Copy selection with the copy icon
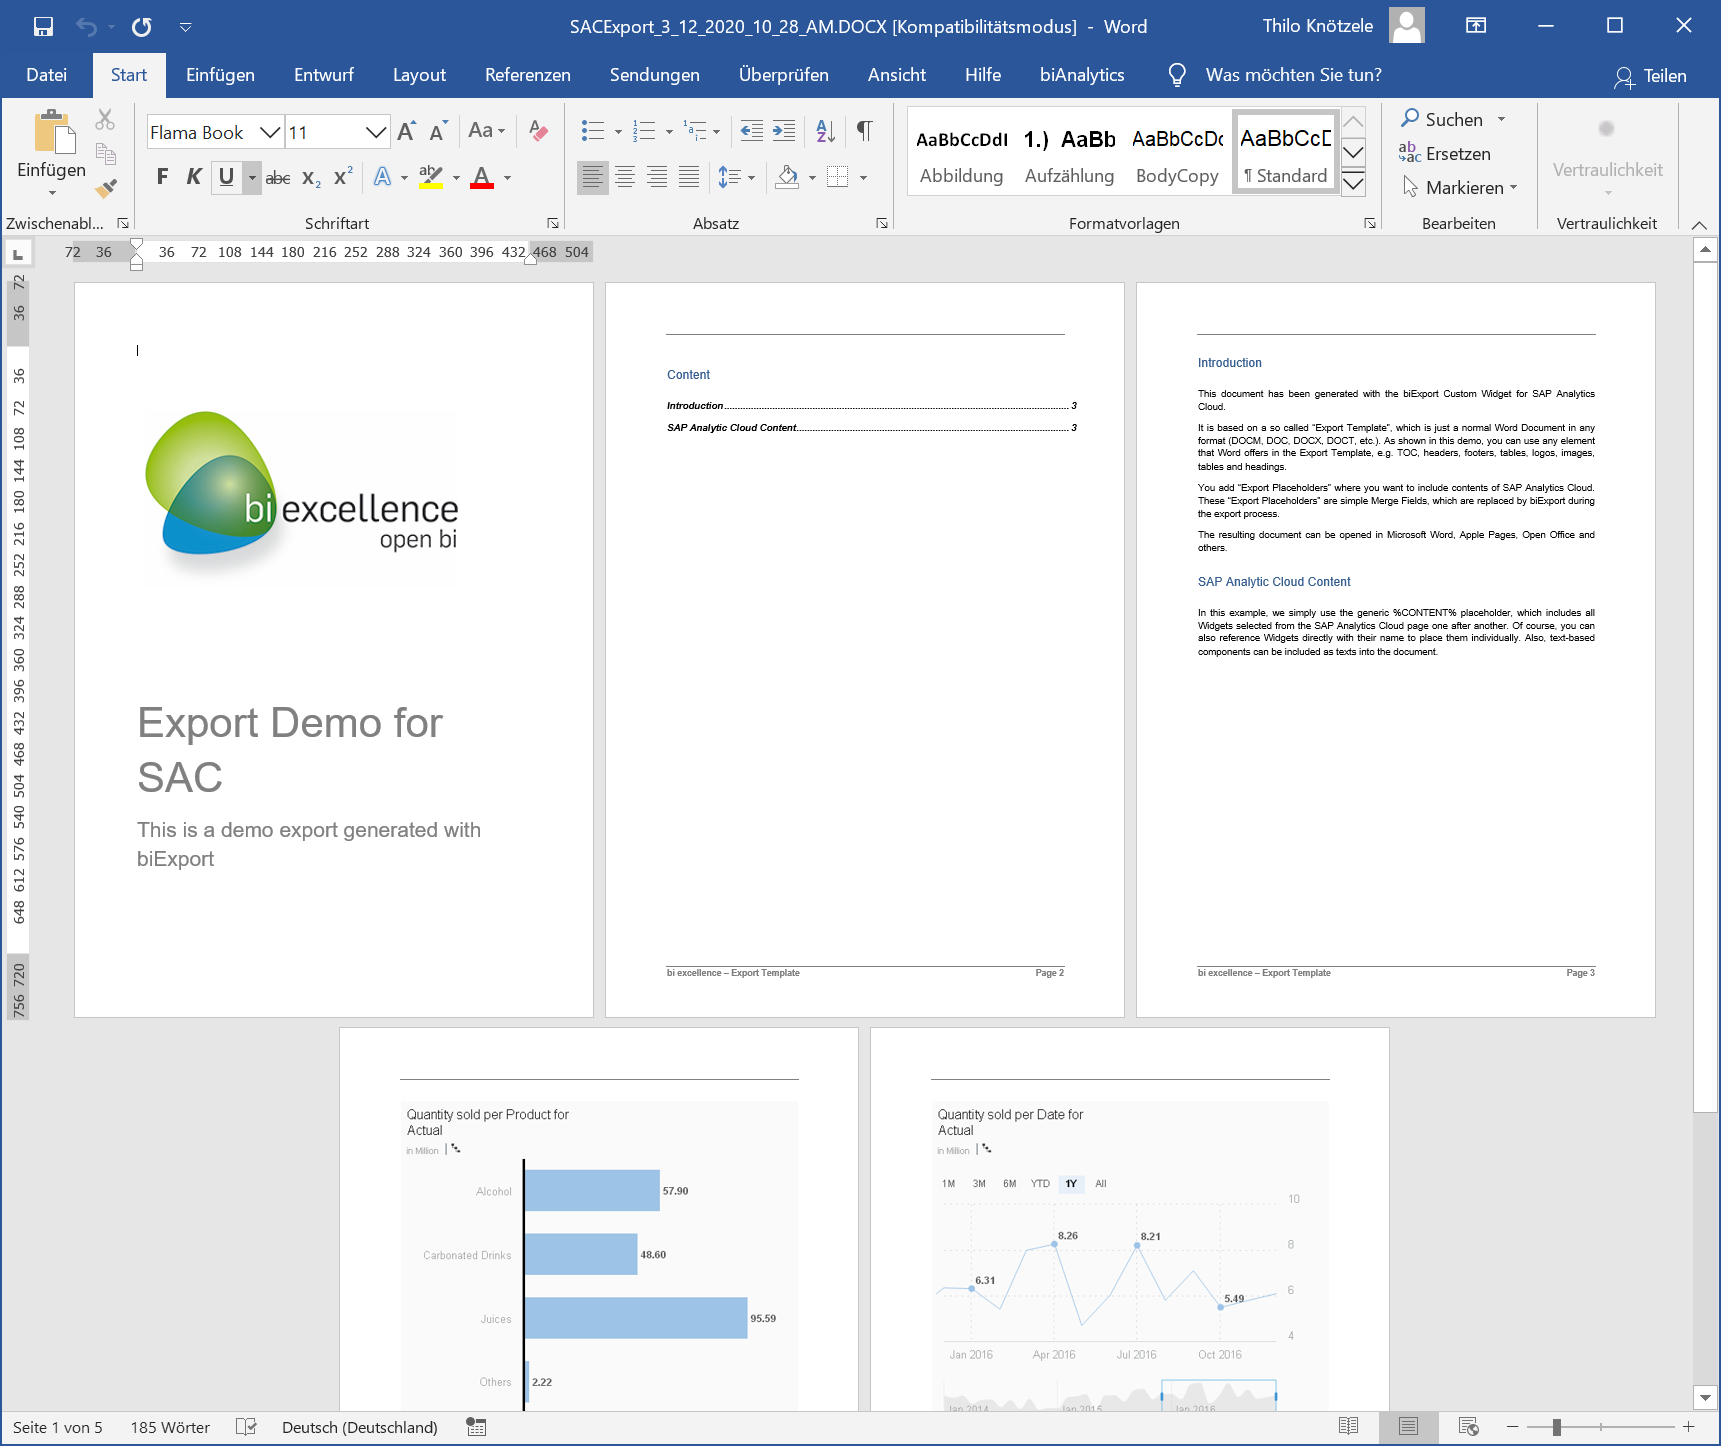Viewport: 1721px width, 1446px height. [x=105, y=154]
